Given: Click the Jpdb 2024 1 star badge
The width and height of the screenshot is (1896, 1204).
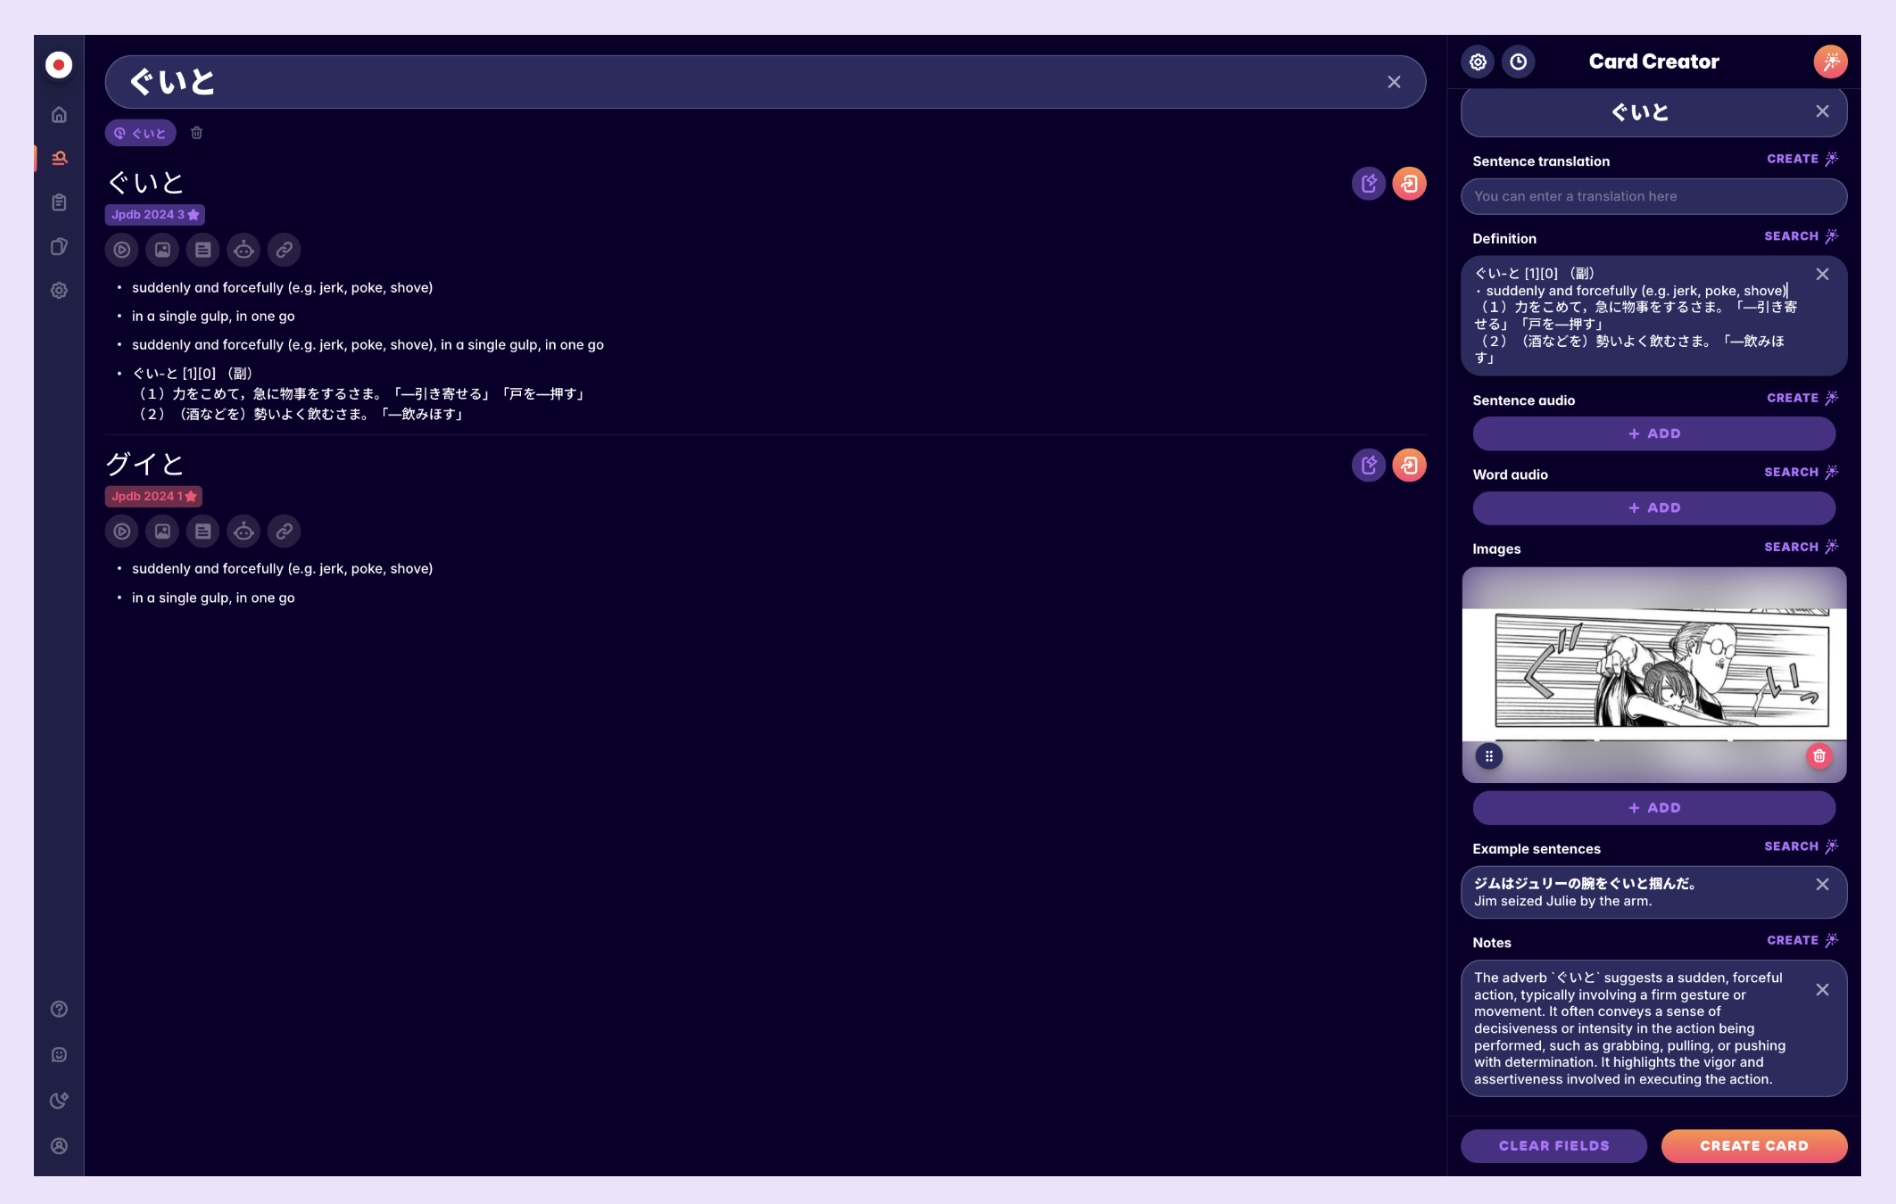Looking at the screenshot, I should click(154, 496).
